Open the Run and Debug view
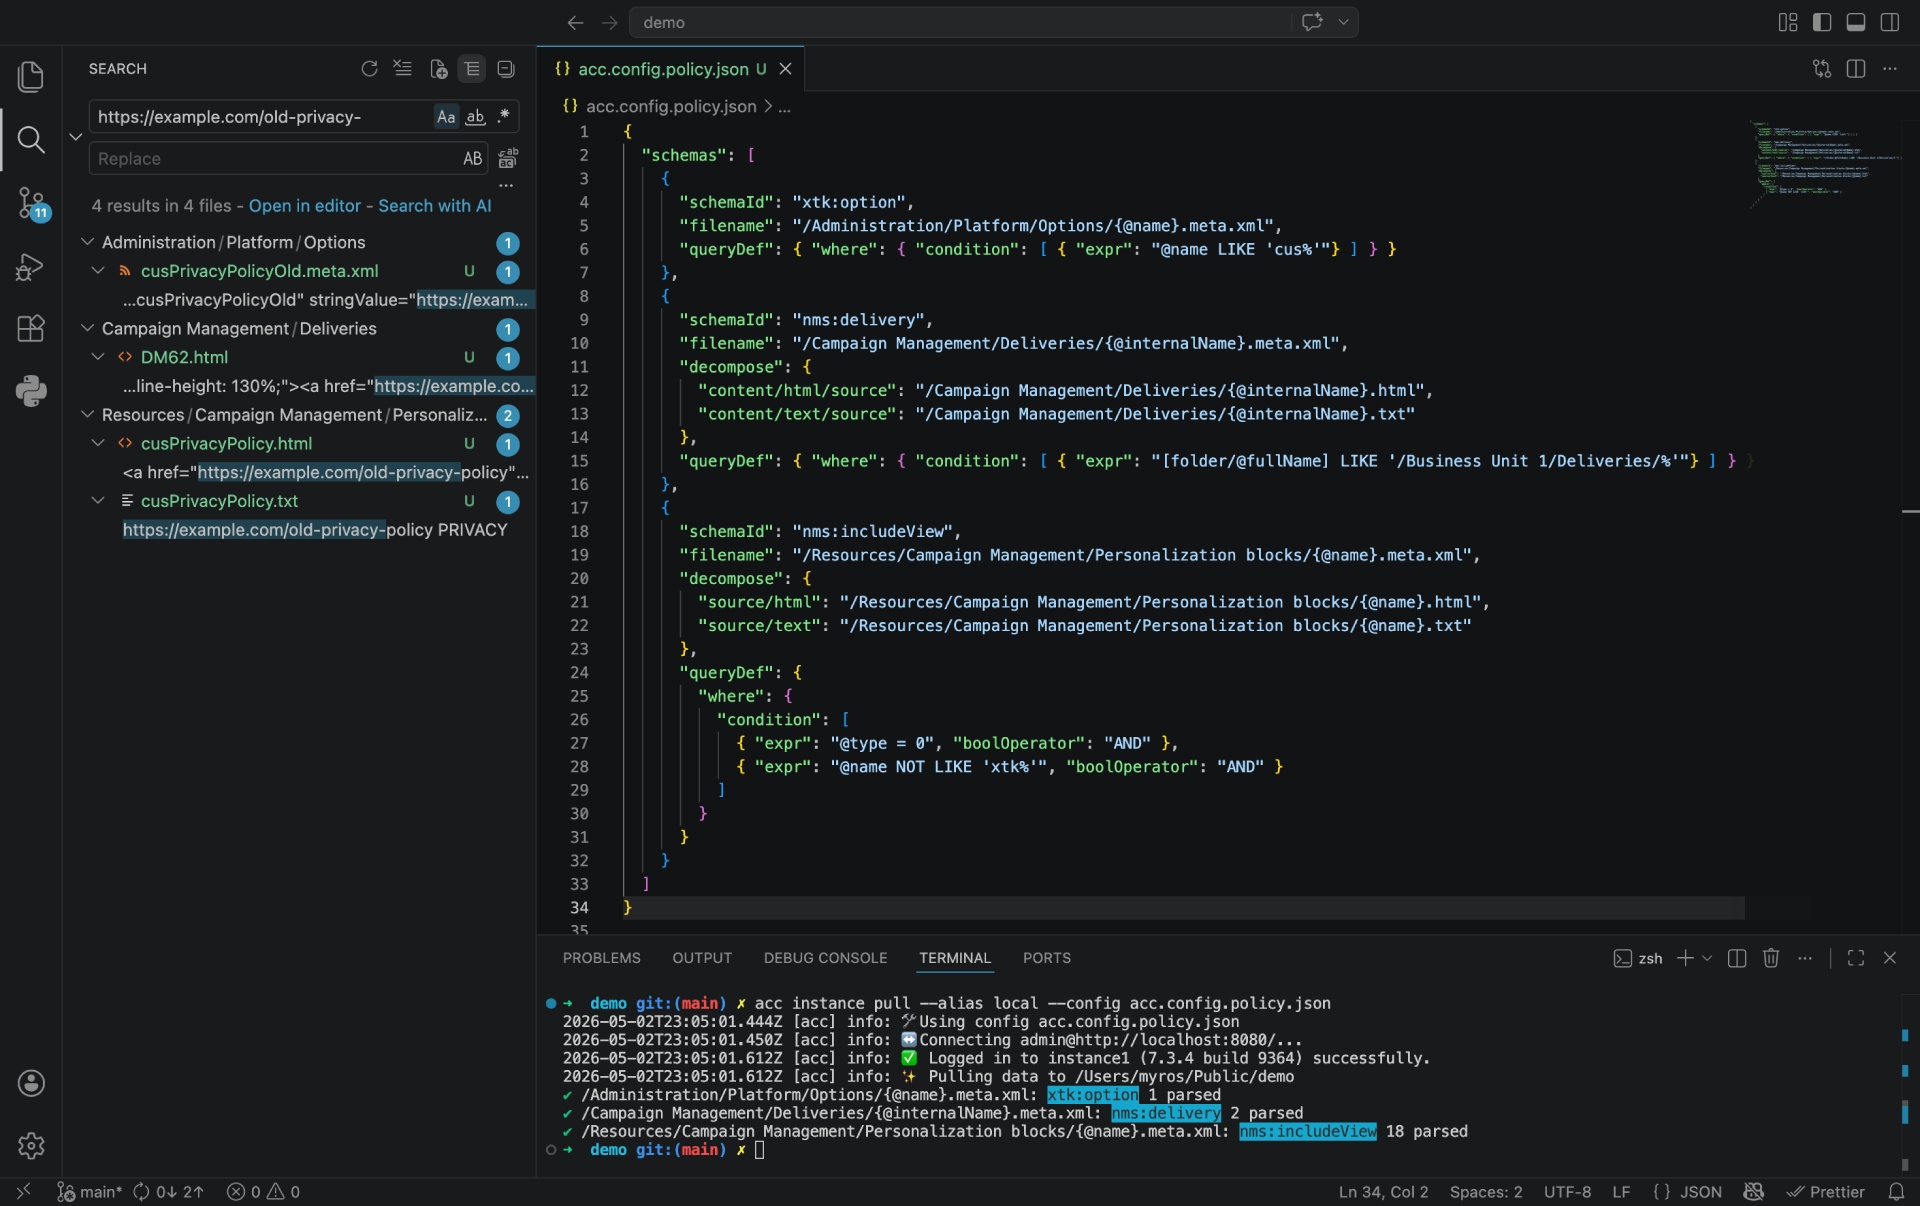 tap(31, 266)
